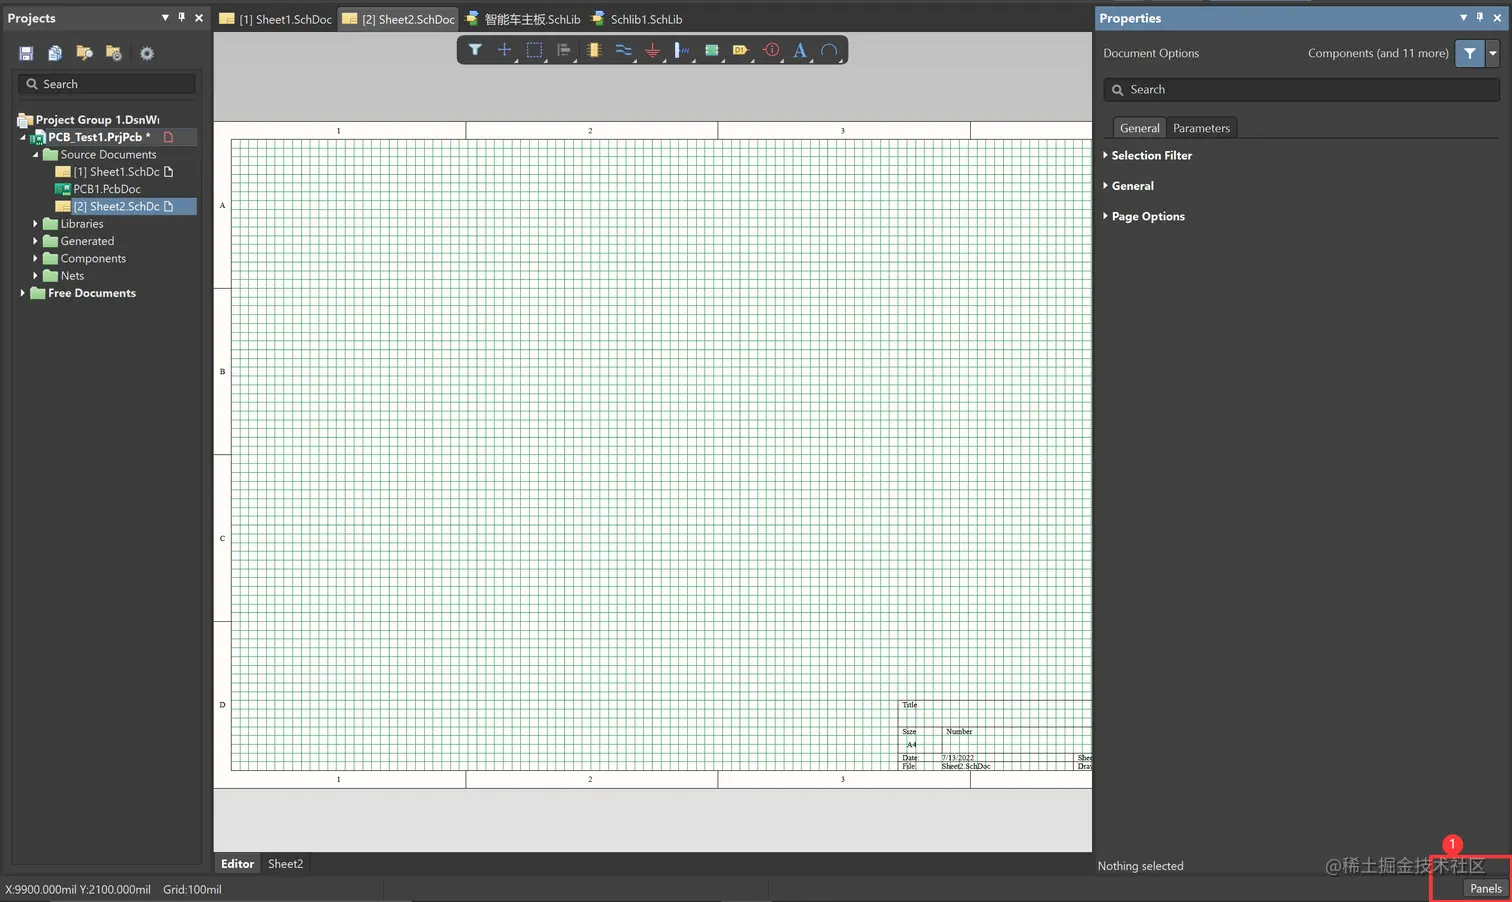Image resolution: width=1512 pixels, height=902 pixels.
Task: Expand the Nets folder
Action: pyautogui.click(x=35, y=276)
